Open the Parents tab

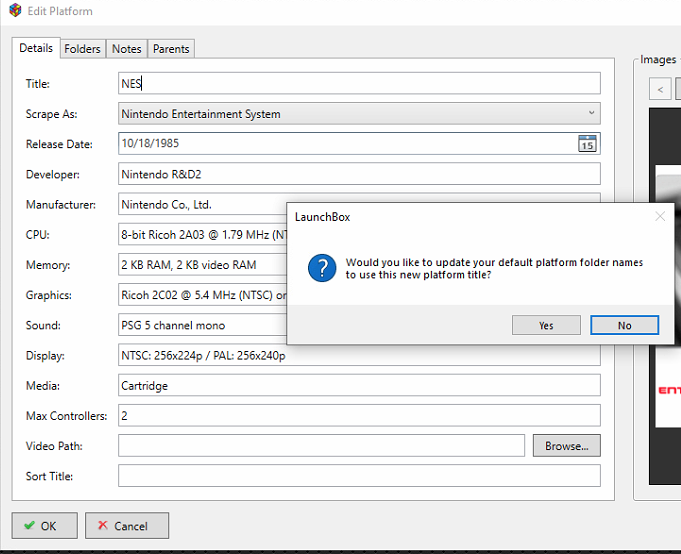[171, 49]
